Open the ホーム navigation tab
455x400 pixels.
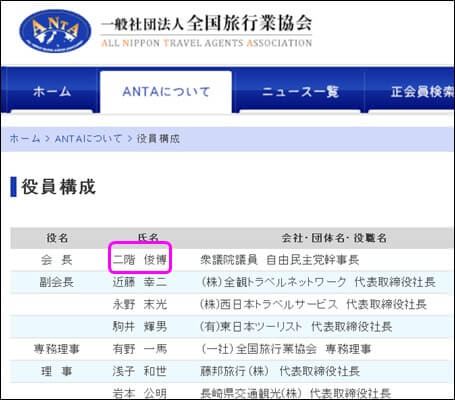click(x=52, y=91)
